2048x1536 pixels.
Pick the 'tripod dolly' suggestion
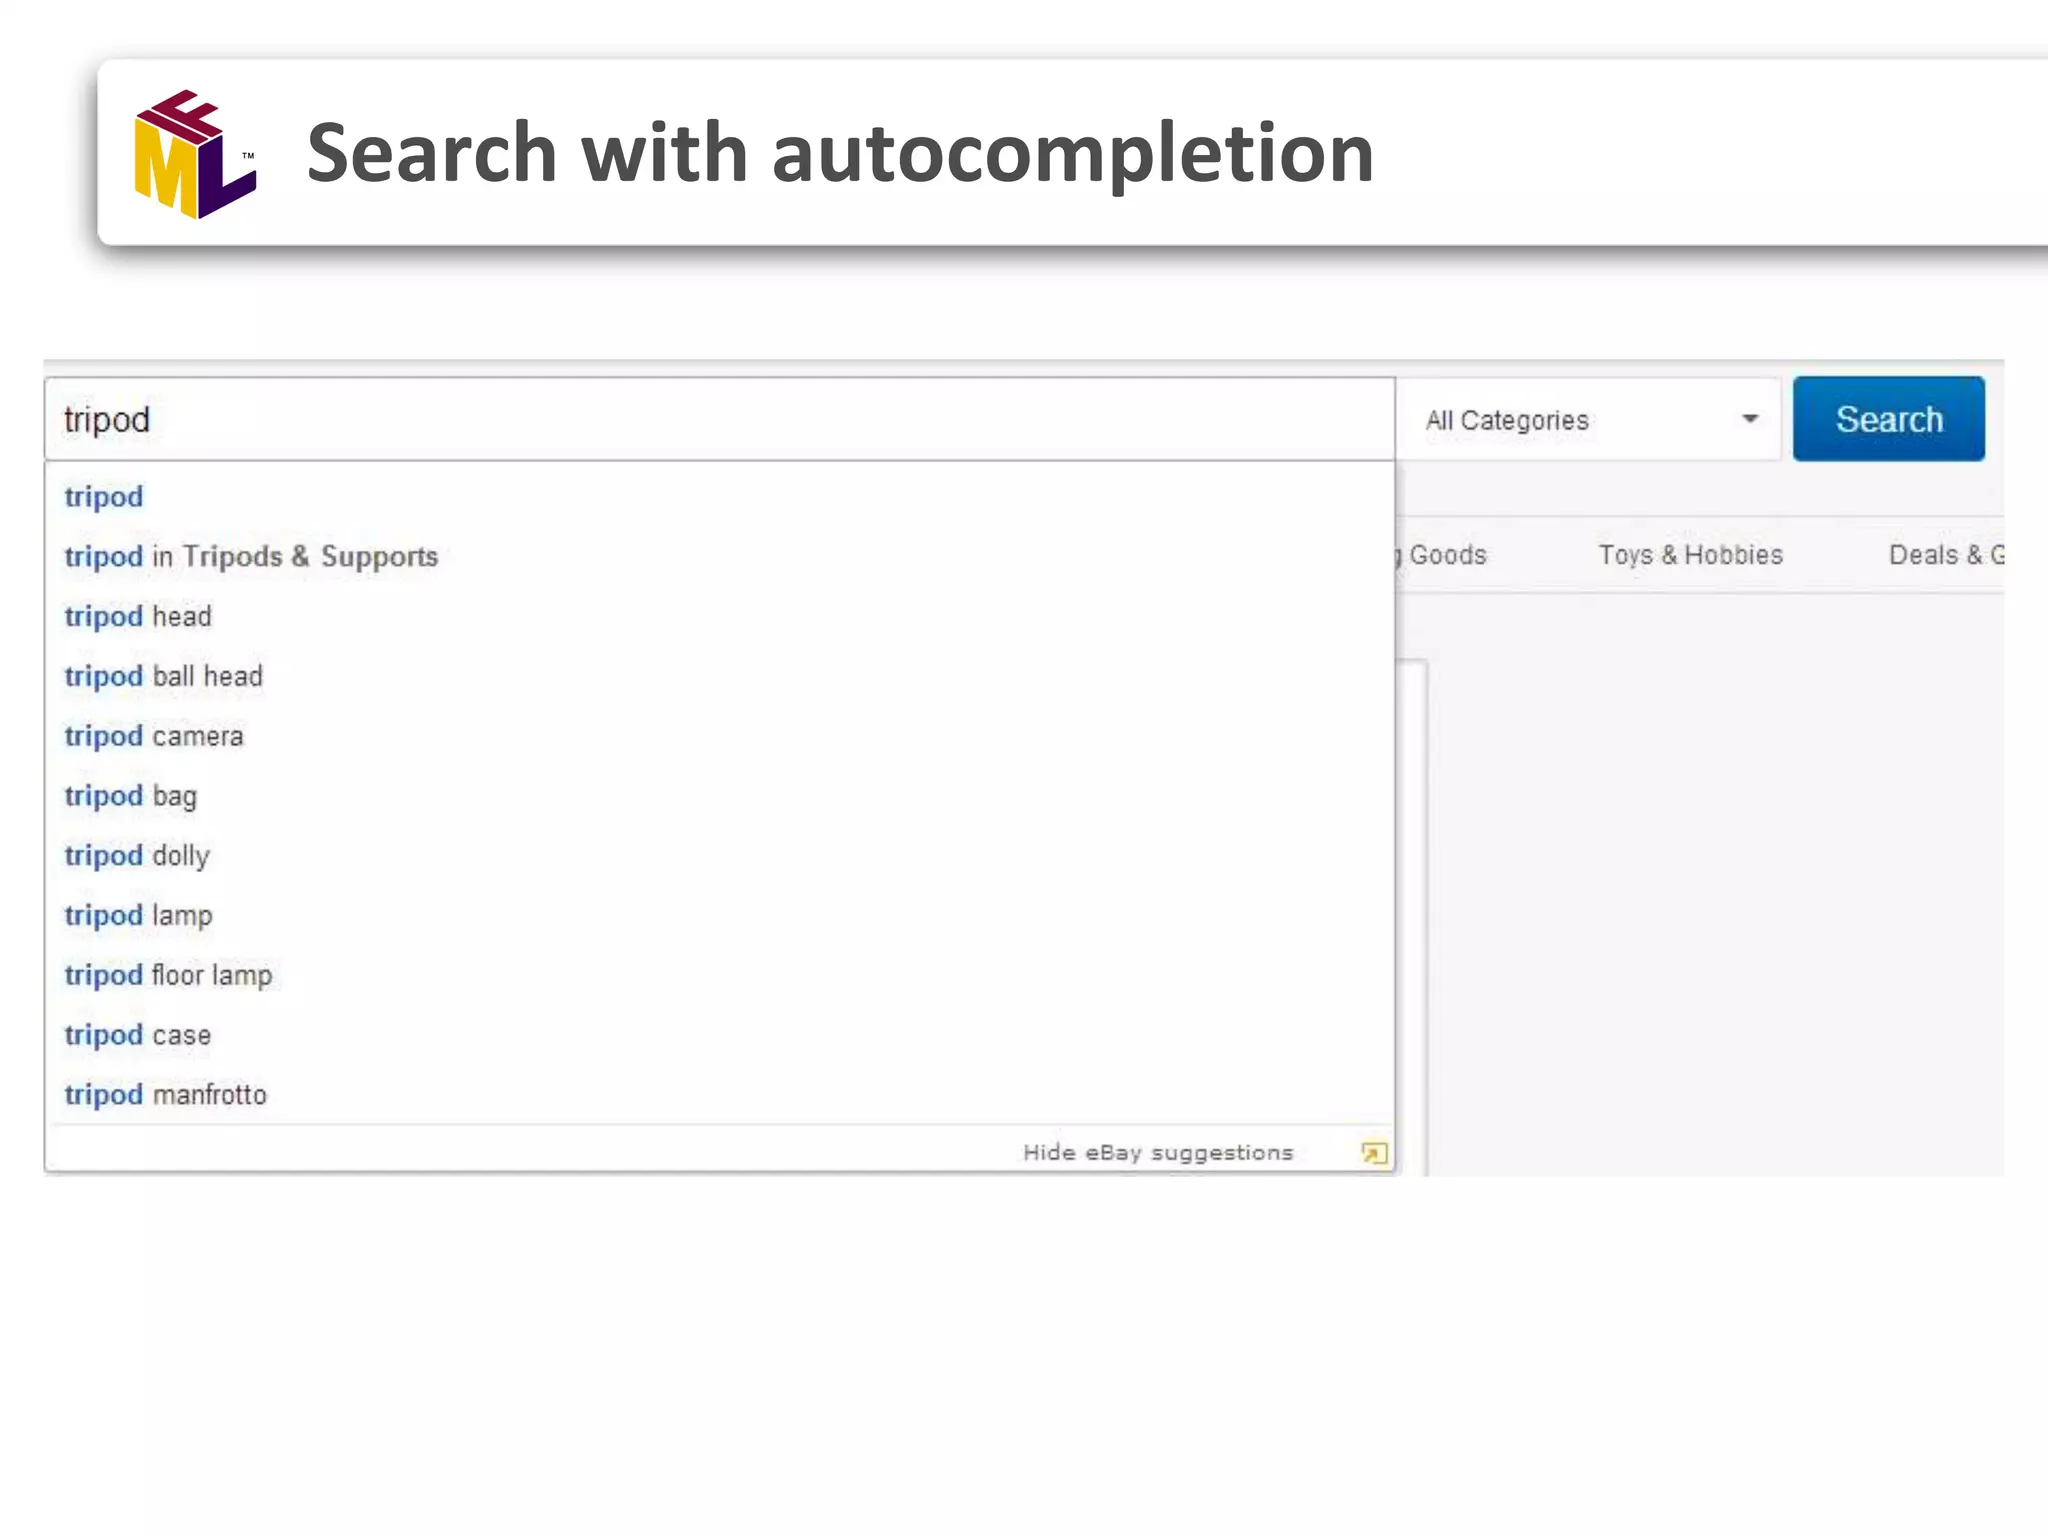[137, 856]
